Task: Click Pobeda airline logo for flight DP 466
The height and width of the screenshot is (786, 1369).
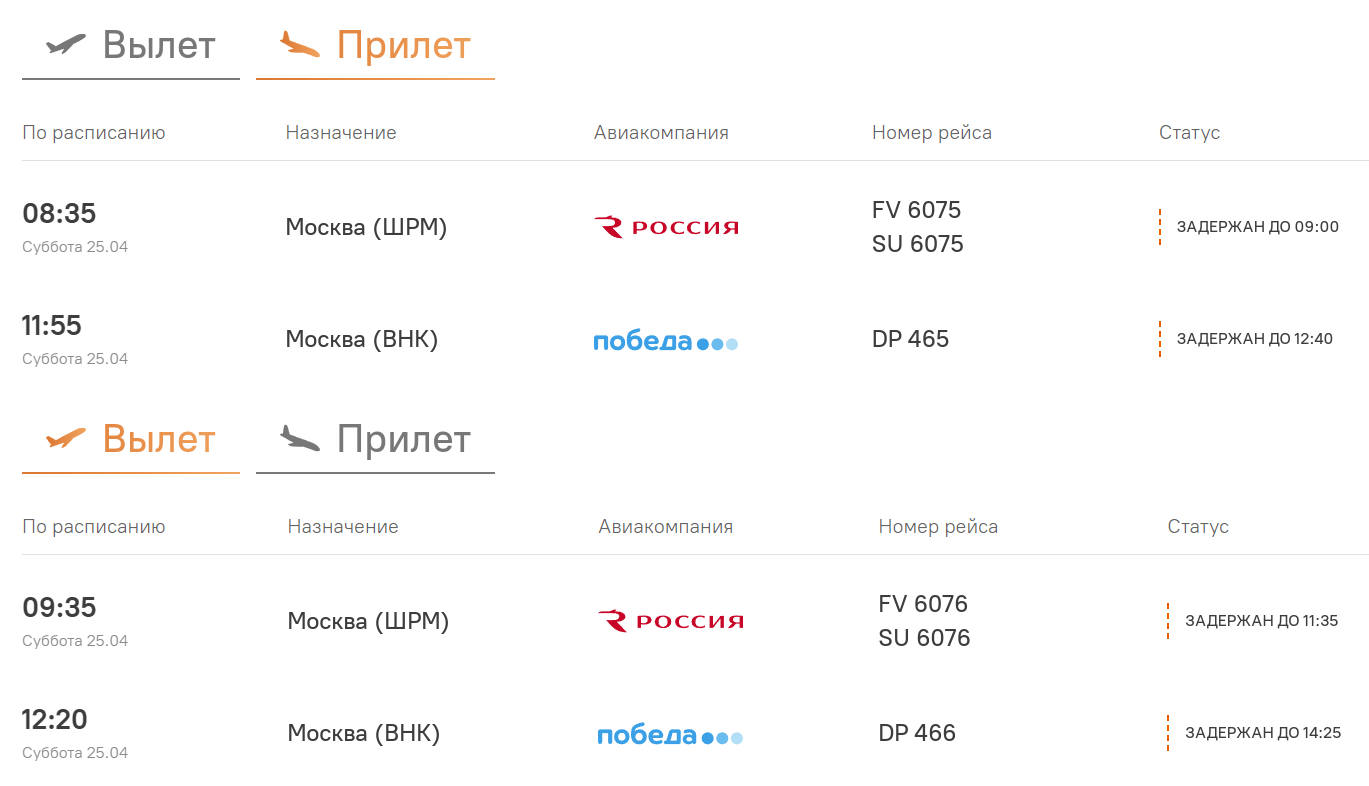Action: click(670, 736)
